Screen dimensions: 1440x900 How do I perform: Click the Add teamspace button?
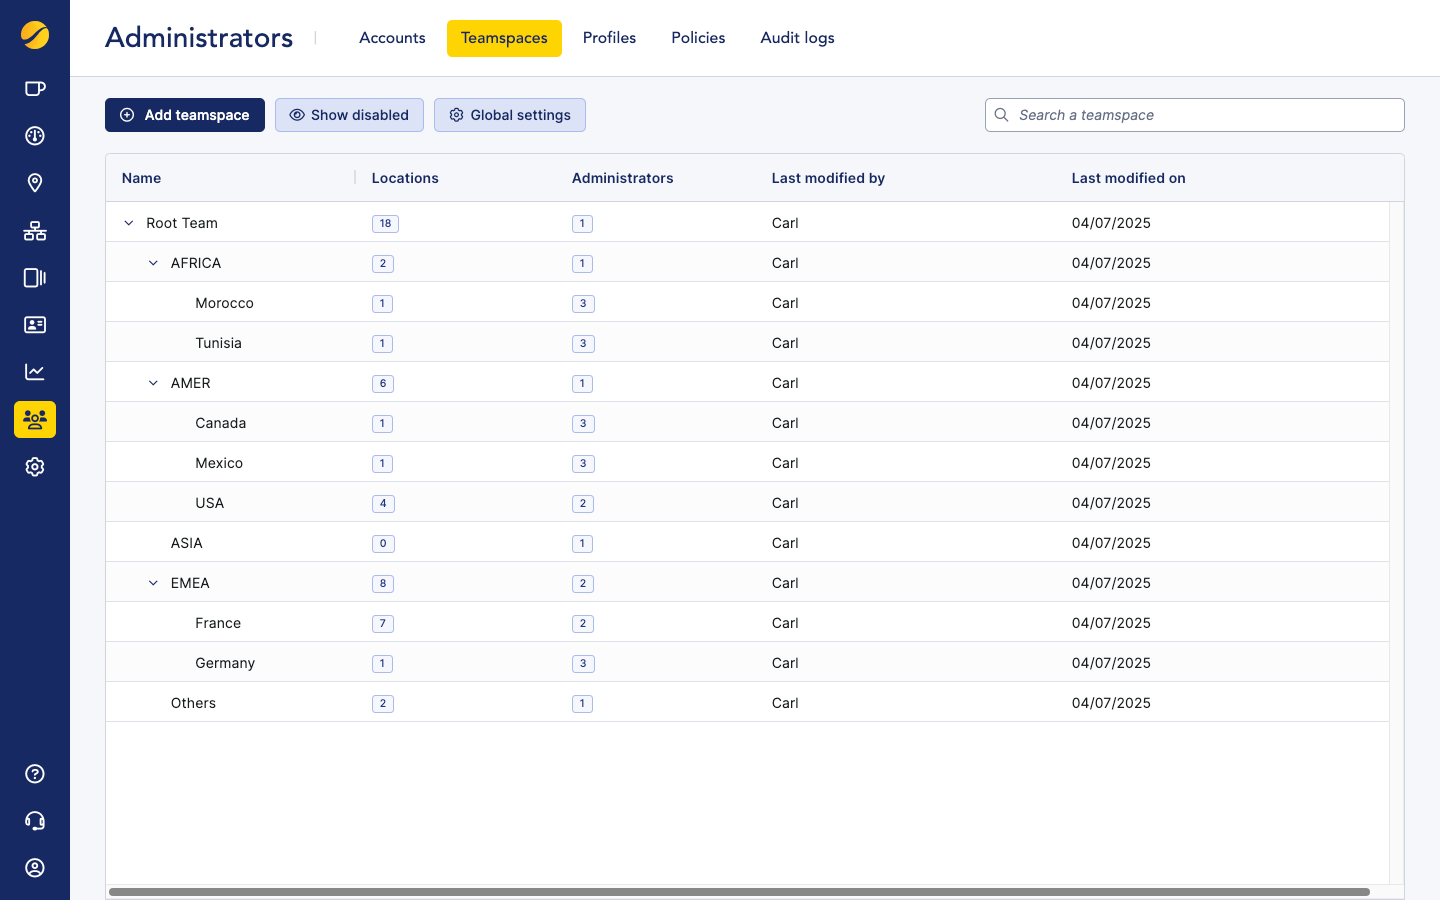click(x=184, y=115)
